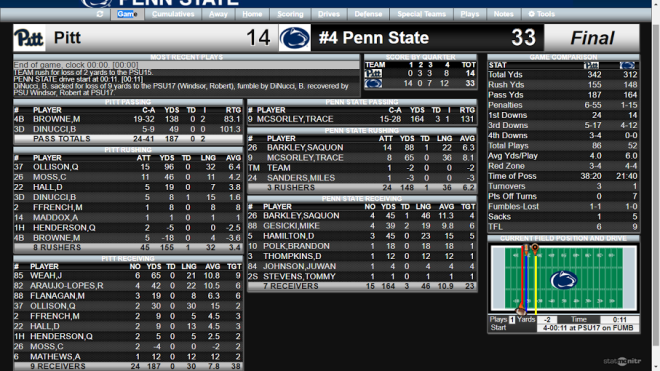660x371 pixels.
Task: Open the Notes tab
Action: tap(503, 14)
